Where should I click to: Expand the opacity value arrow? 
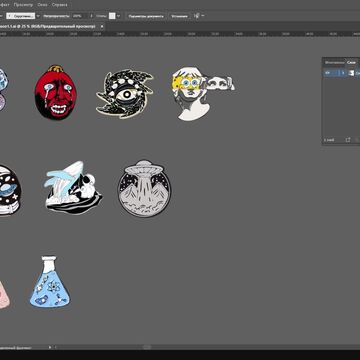[92, 16]
